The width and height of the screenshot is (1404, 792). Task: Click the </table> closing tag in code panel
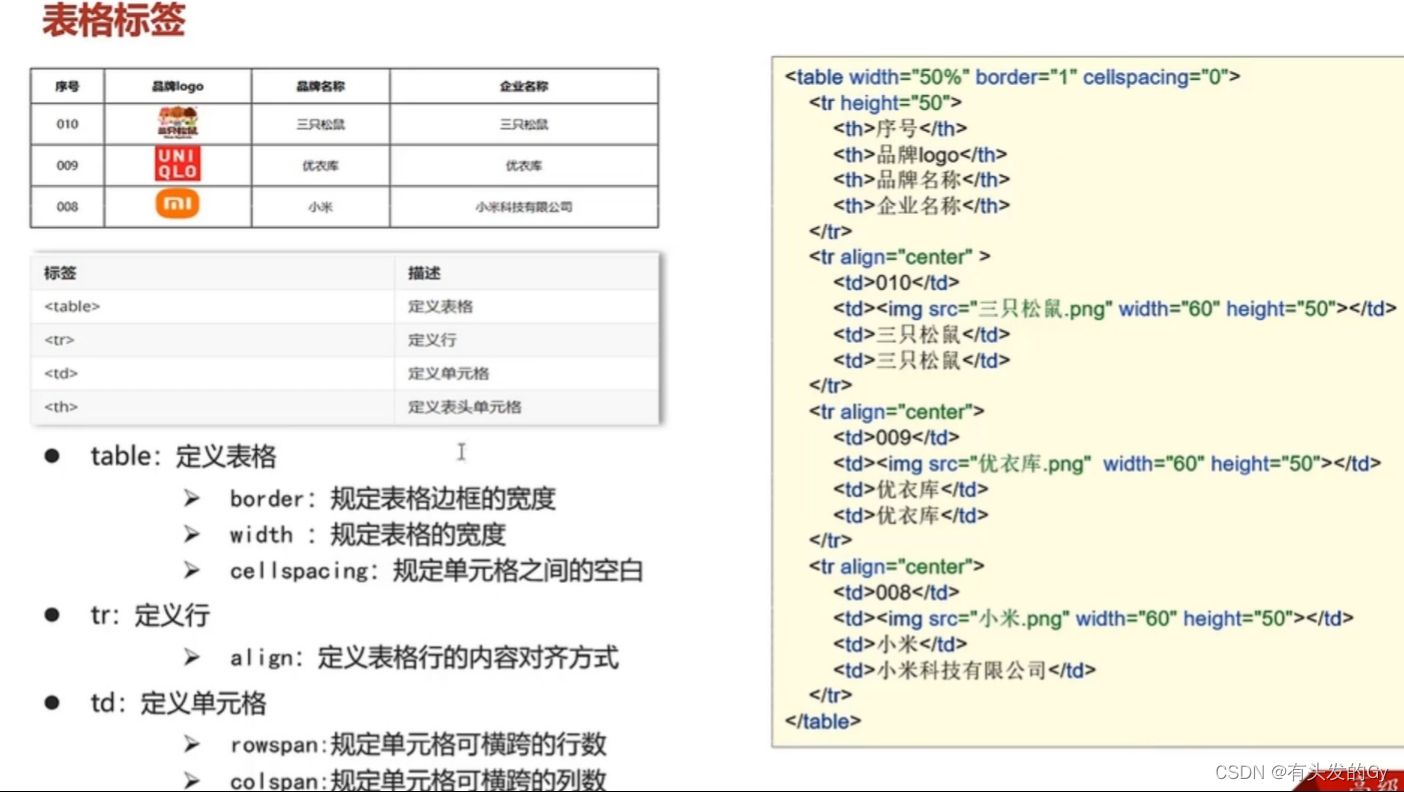pyautogui.click(x=822, y=721)
